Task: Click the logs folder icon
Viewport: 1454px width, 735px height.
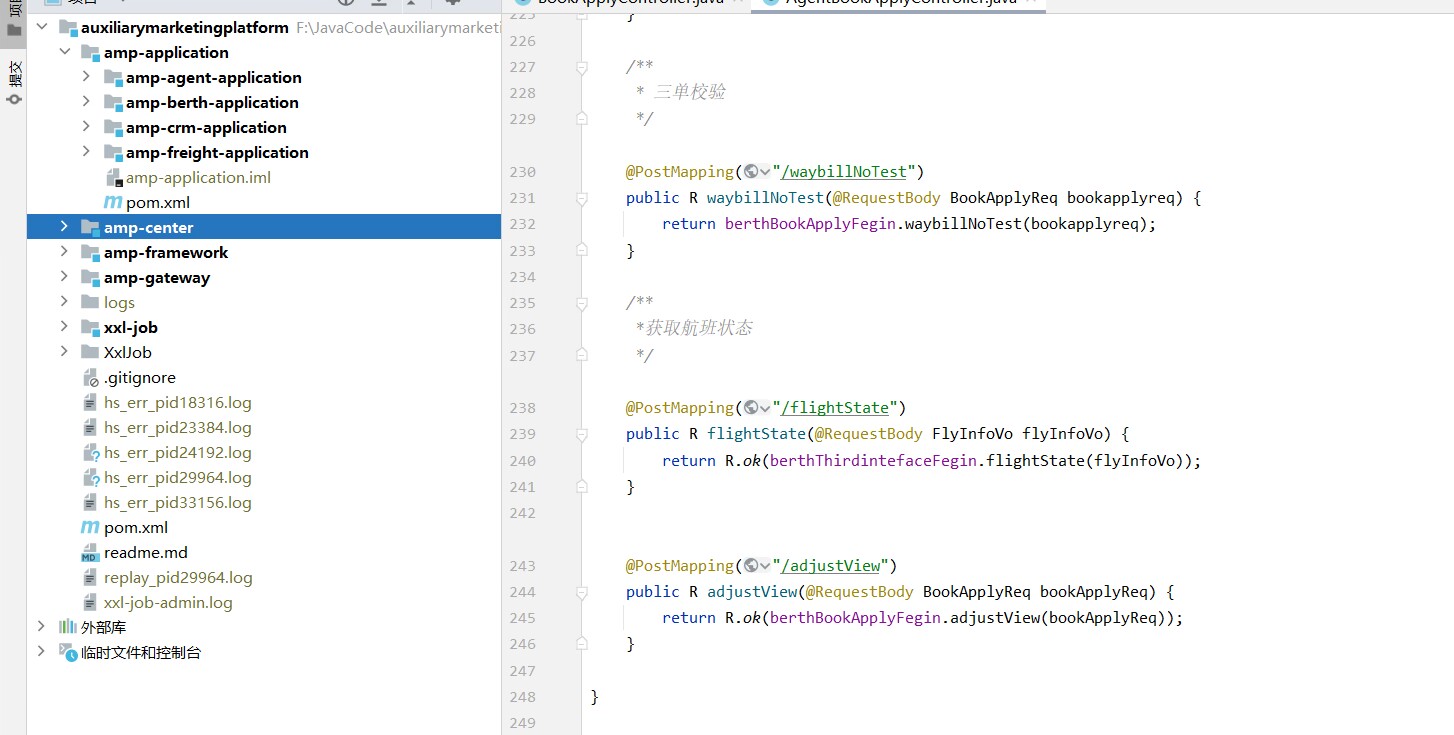Action: pyautogui.click(x=90, y=302)
